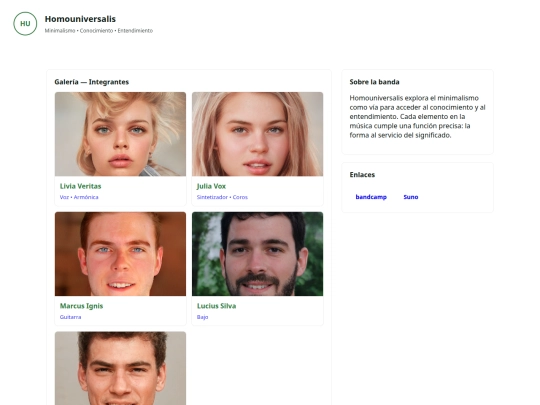Click the "Guitarra" role text
Viewport: 540px width, 405px height.
tap(70, 317)
